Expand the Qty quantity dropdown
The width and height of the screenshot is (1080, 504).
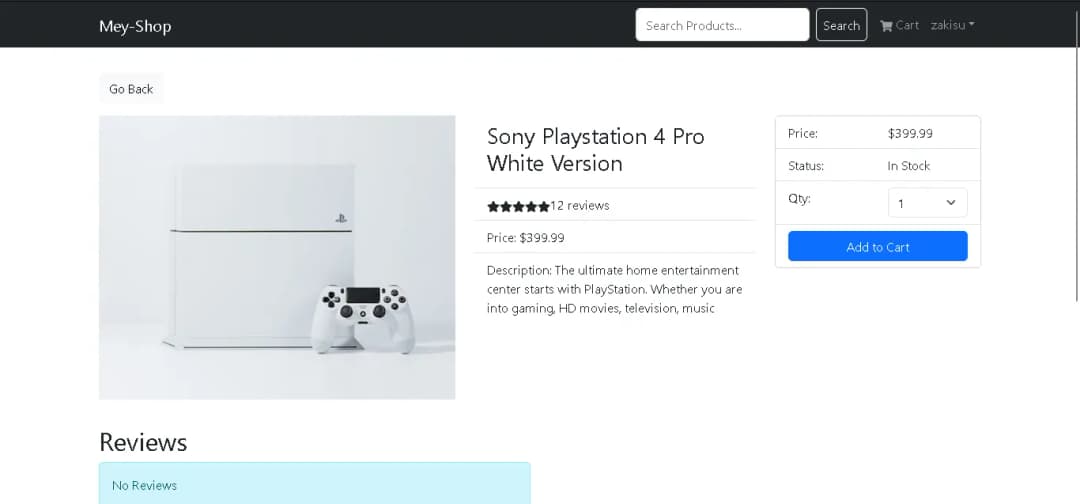pyautogui.click(x=927, y=203)
